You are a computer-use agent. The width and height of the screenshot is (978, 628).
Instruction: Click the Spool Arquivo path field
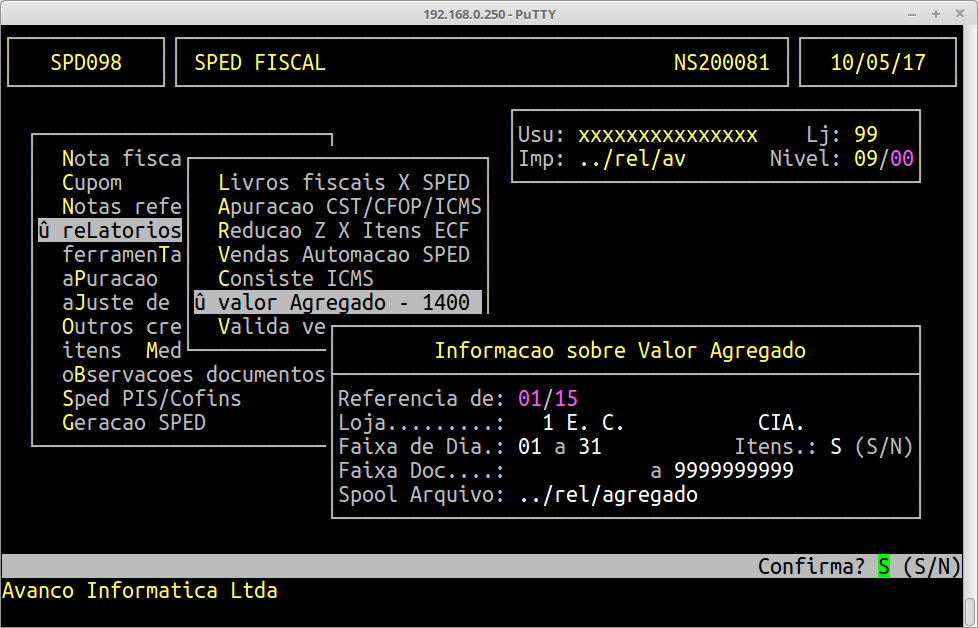point(608,495)
